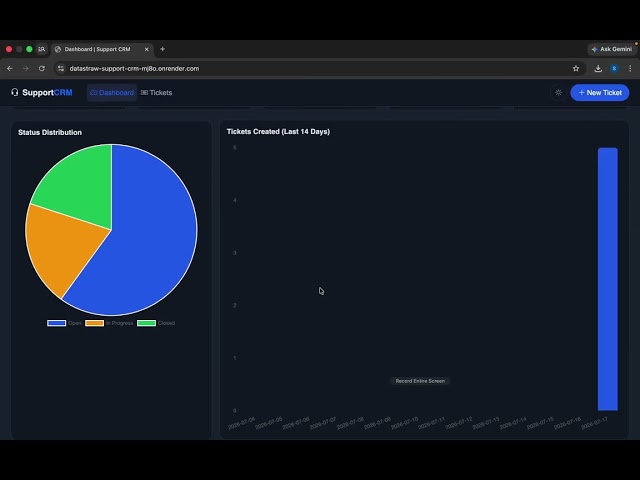Screen dimensions: 640x480
Task: Click the New Ticket button
Action: [600, 93]
